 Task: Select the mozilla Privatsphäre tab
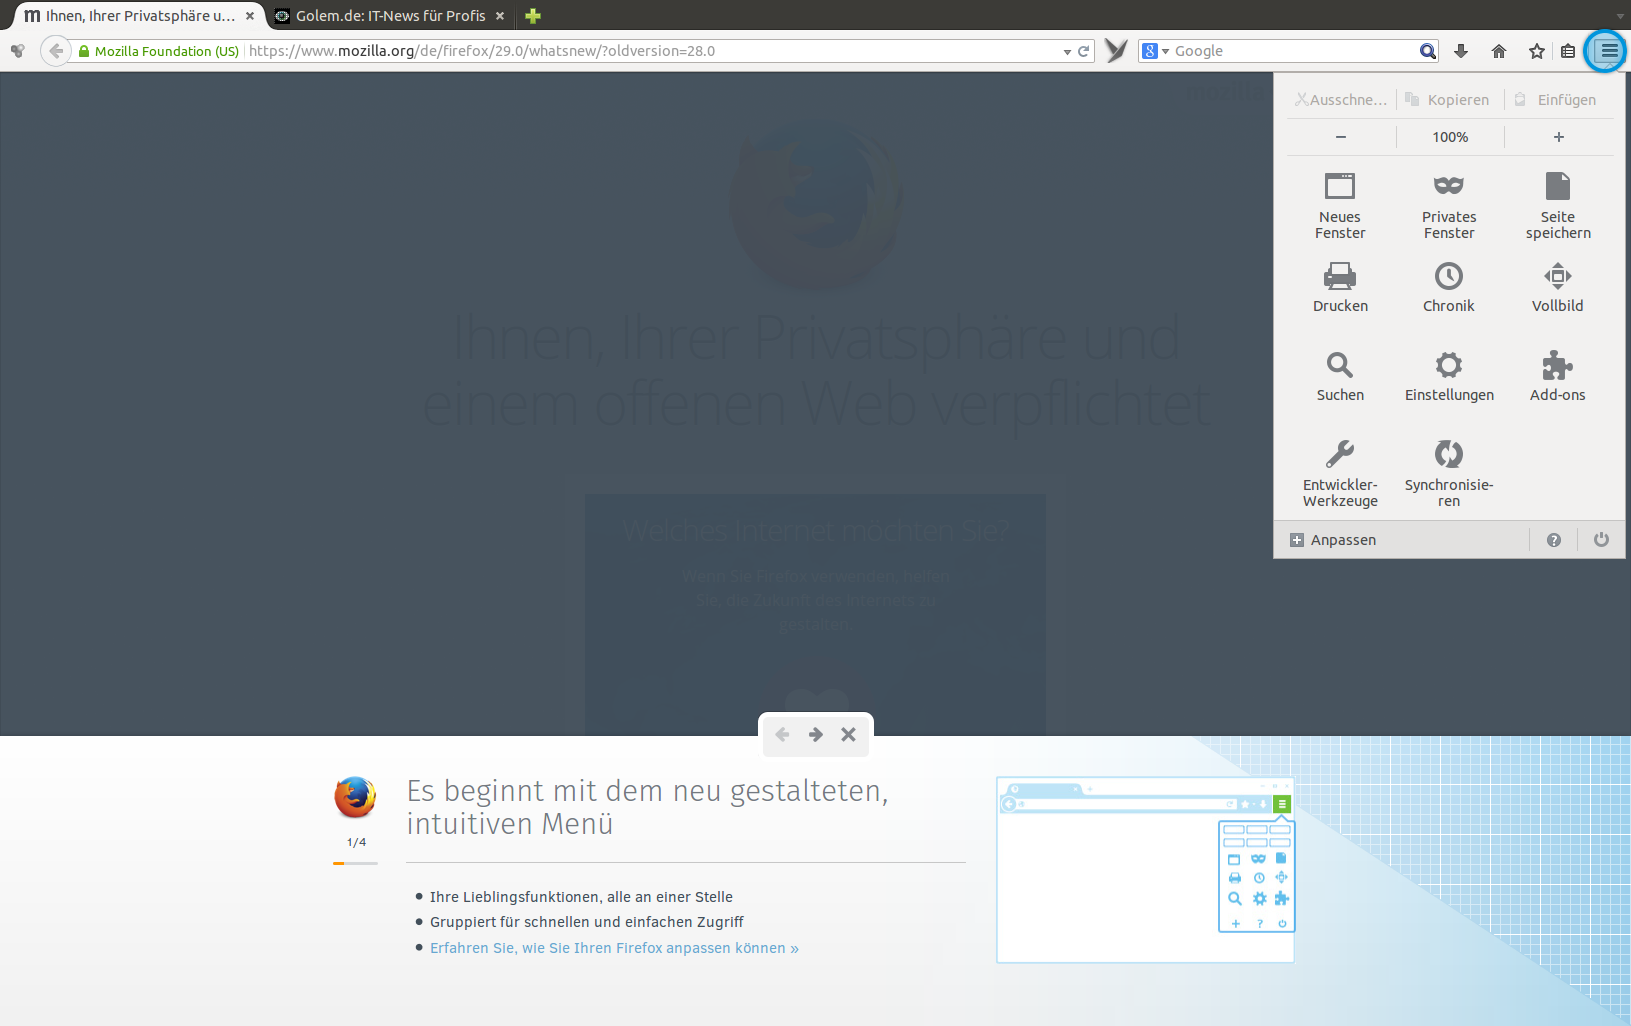pos(140,16)
